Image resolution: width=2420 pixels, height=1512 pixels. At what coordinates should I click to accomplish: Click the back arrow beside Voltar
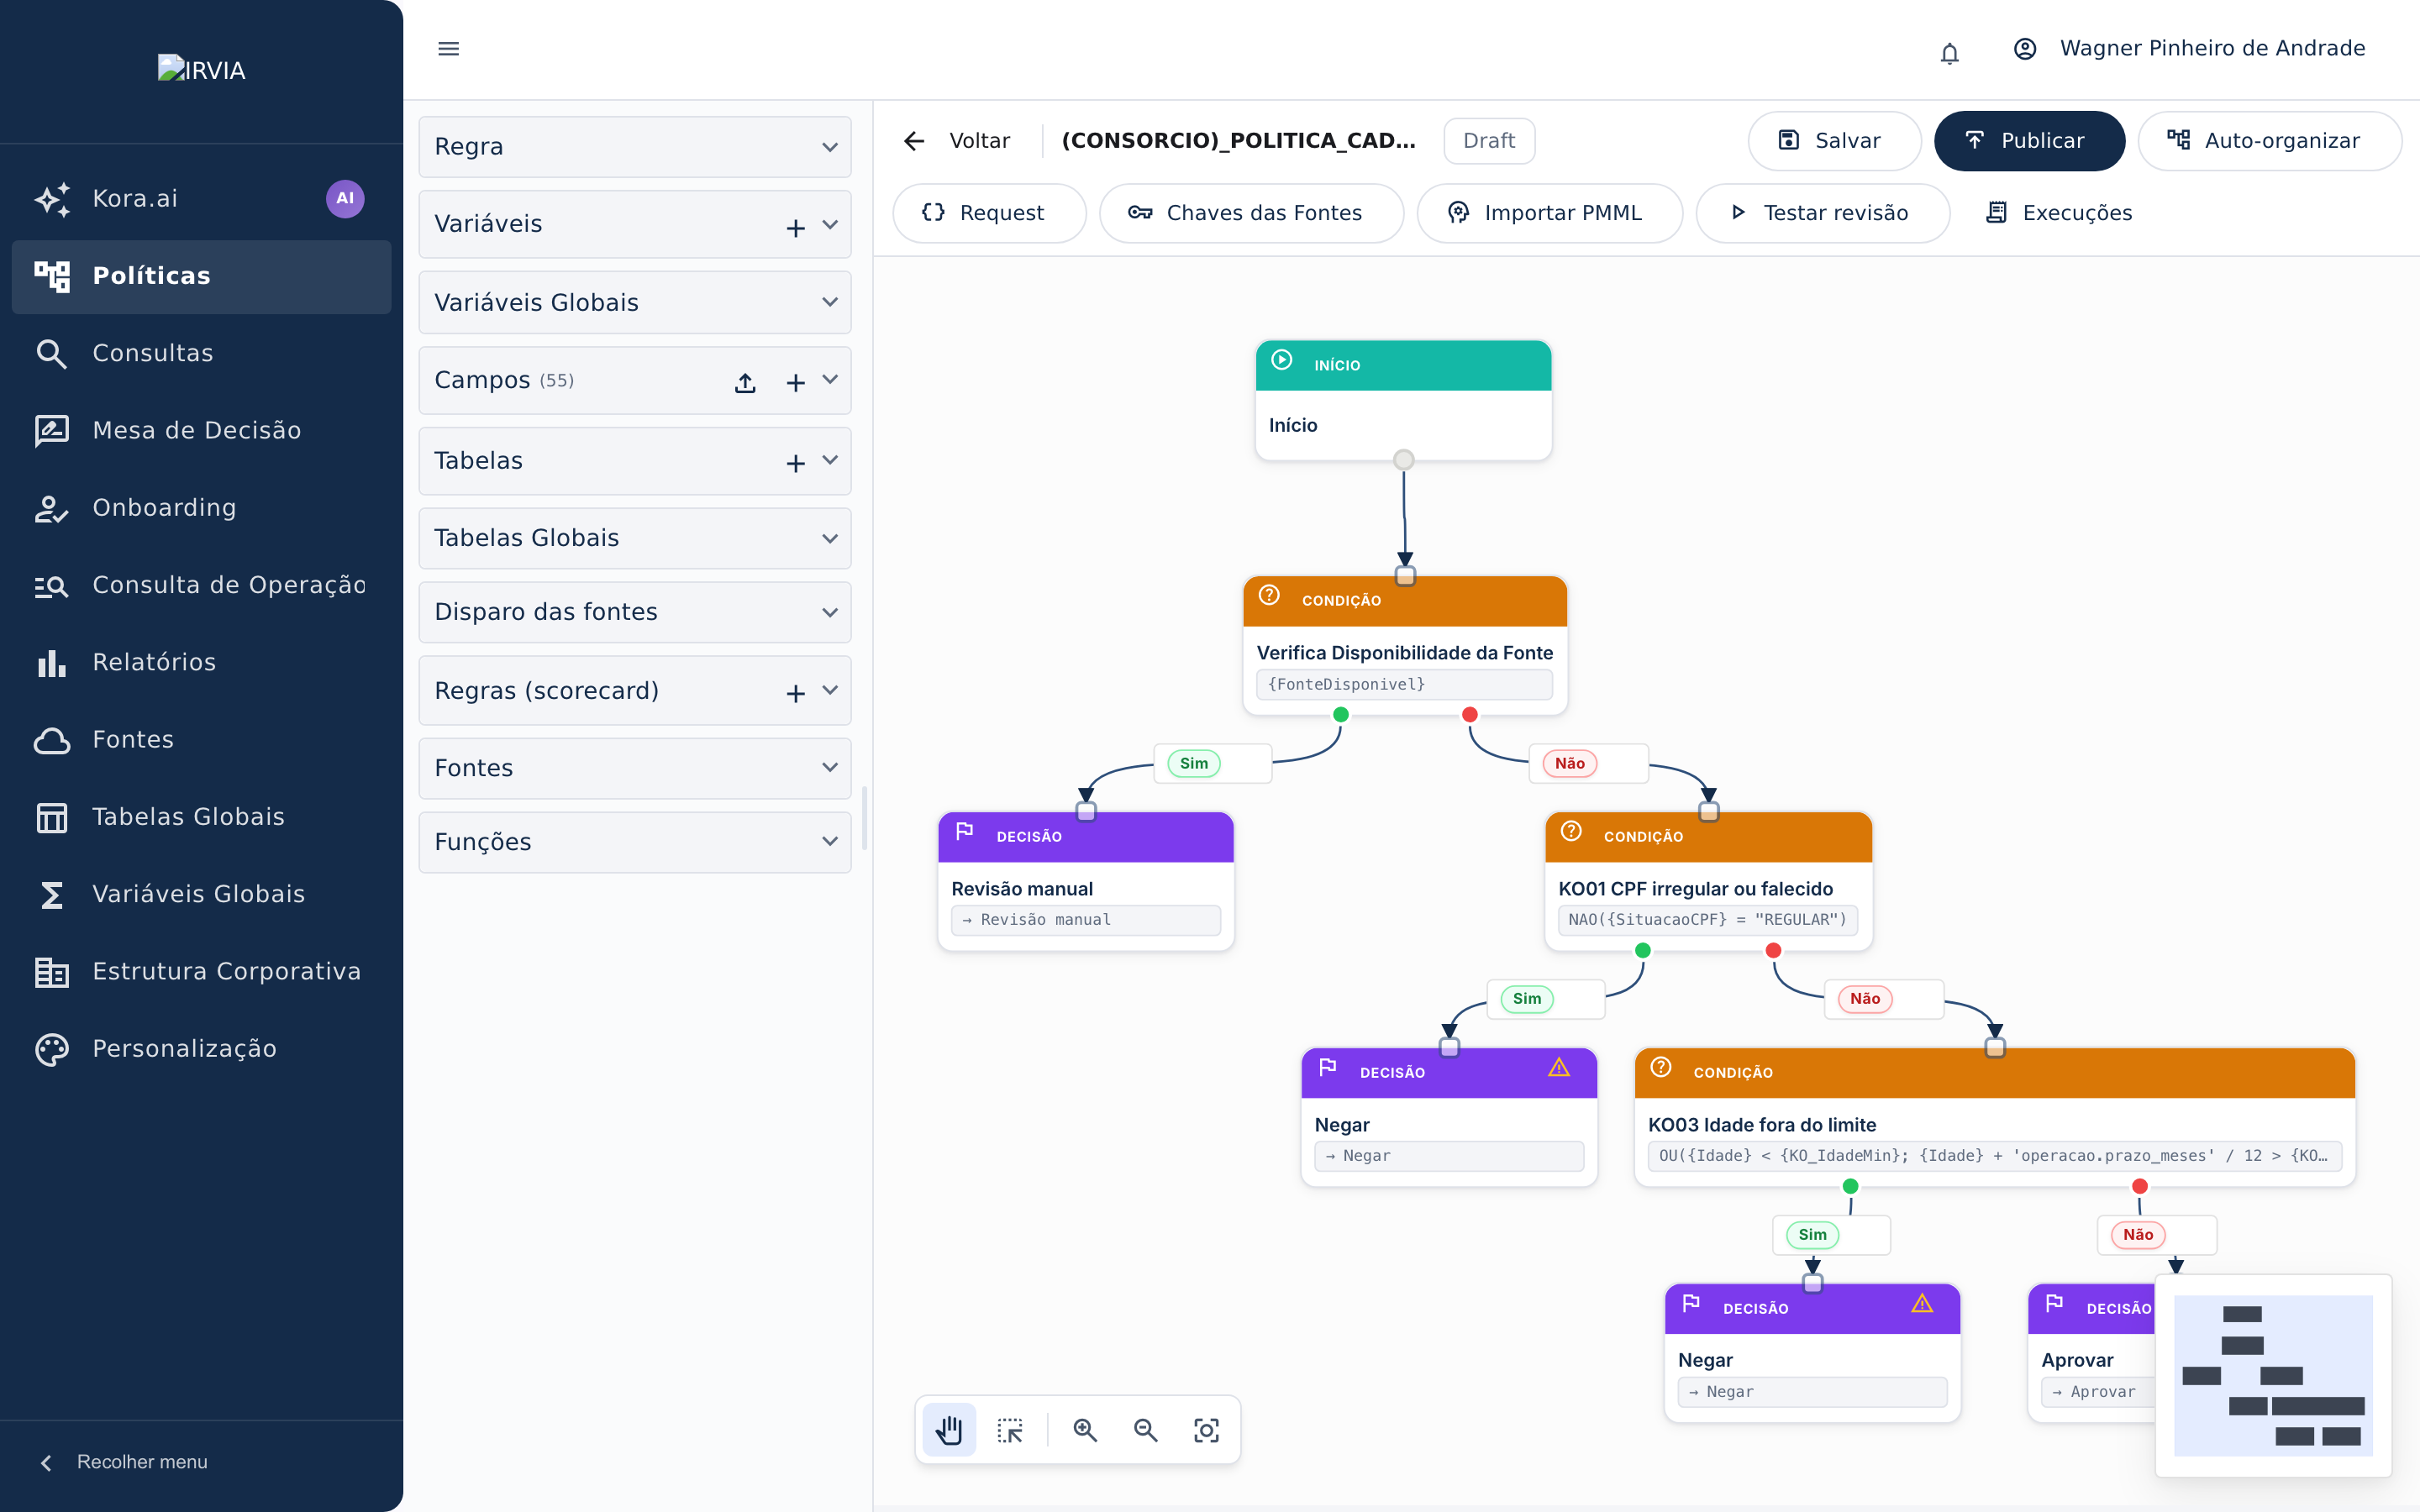click(x=914, y=141)
